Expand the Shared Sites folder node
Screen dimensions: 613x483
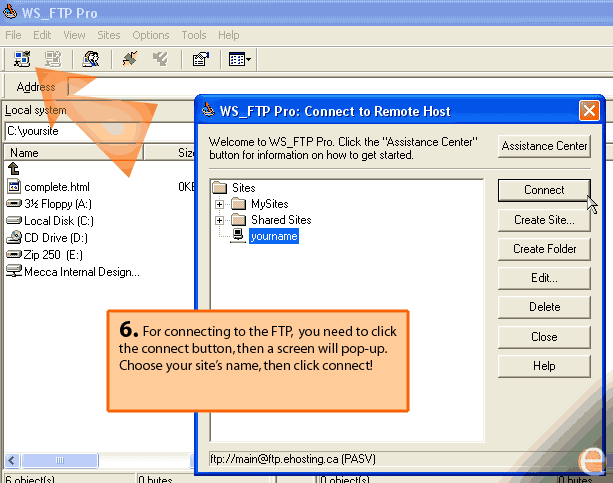(x=219, y=220)
